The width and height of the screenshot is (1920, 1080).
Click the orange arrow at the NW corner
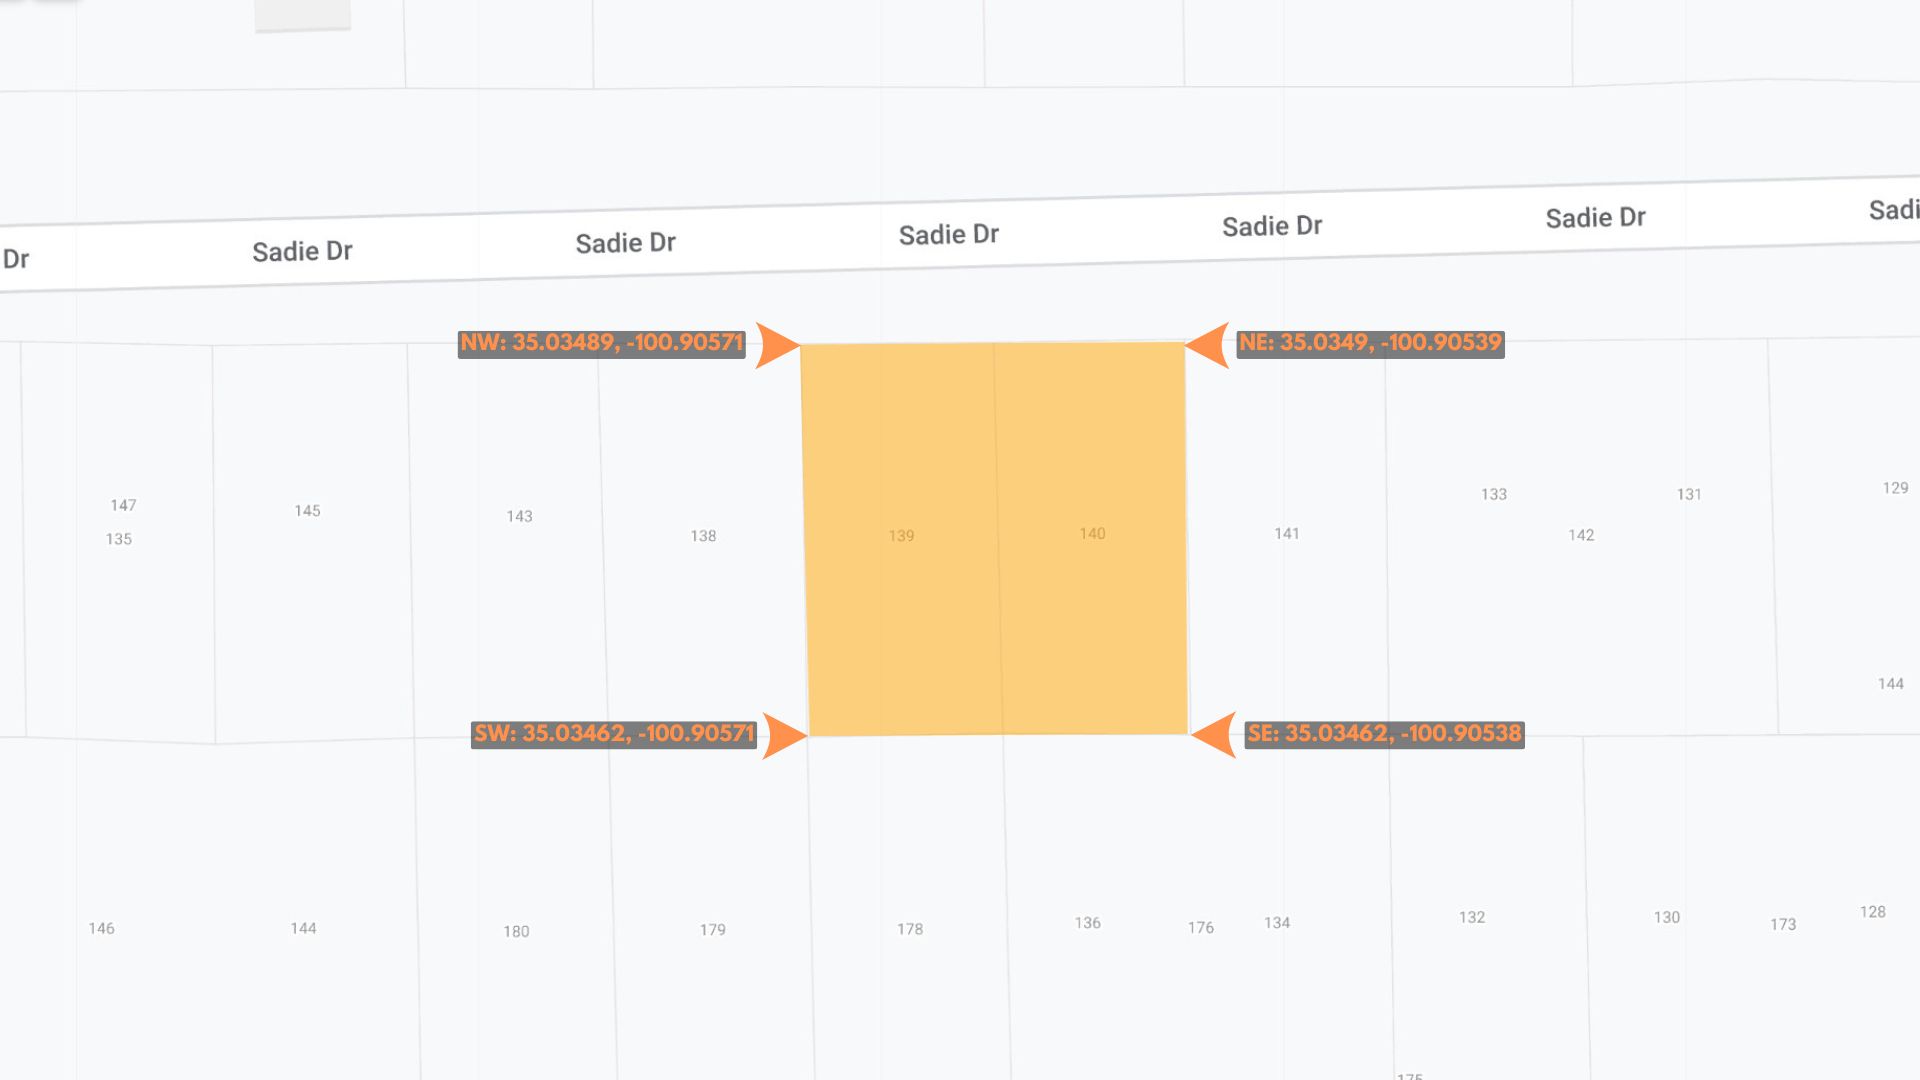coord(776,345)
